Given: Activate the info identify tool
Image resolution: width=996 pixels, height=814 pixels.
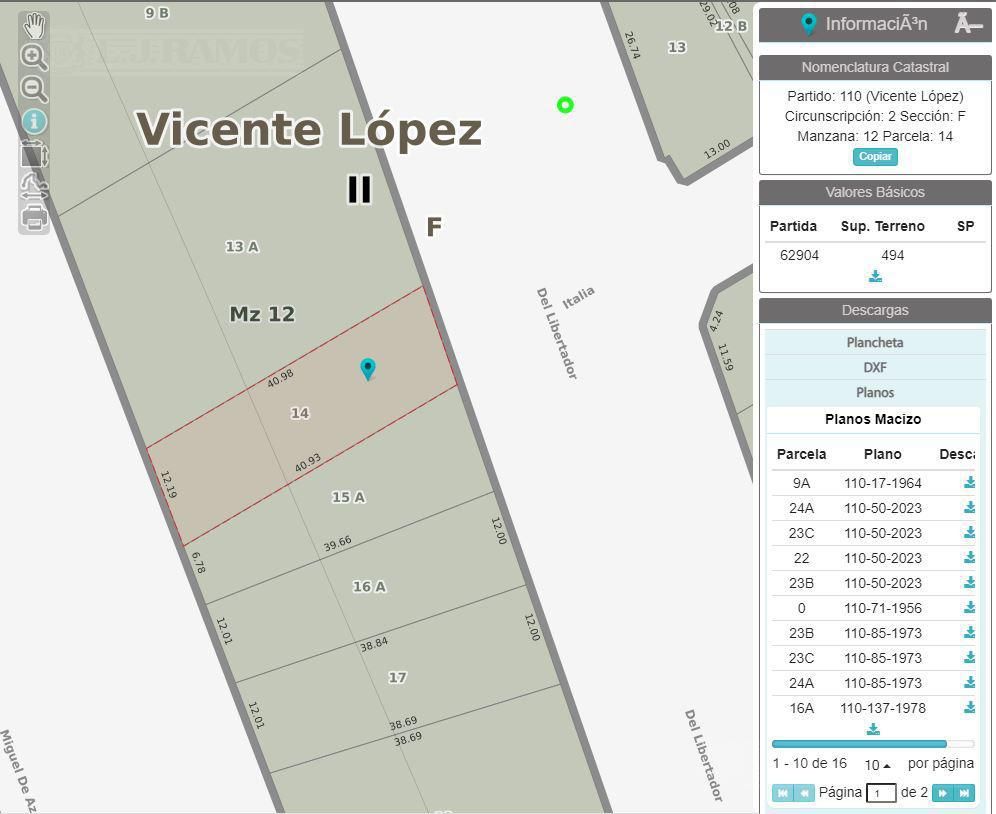Looking at the screenshot, I should pos(34,121).
